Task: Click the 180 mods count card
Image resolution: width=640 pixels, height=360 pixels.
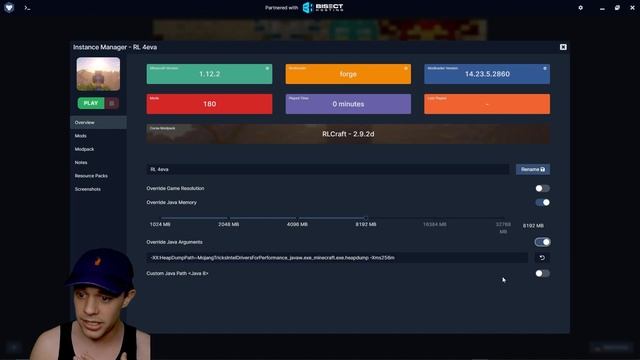Action: click(x=209, y=104)
